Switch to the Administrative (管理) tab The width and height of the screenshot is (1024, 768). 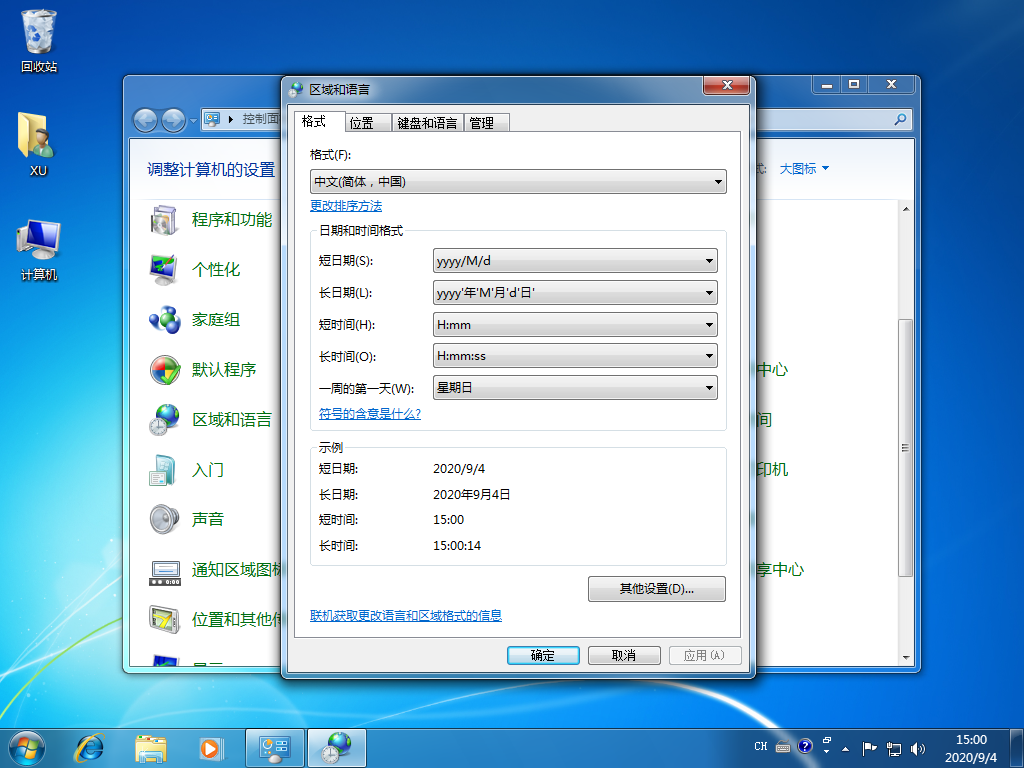pos(487,123)
